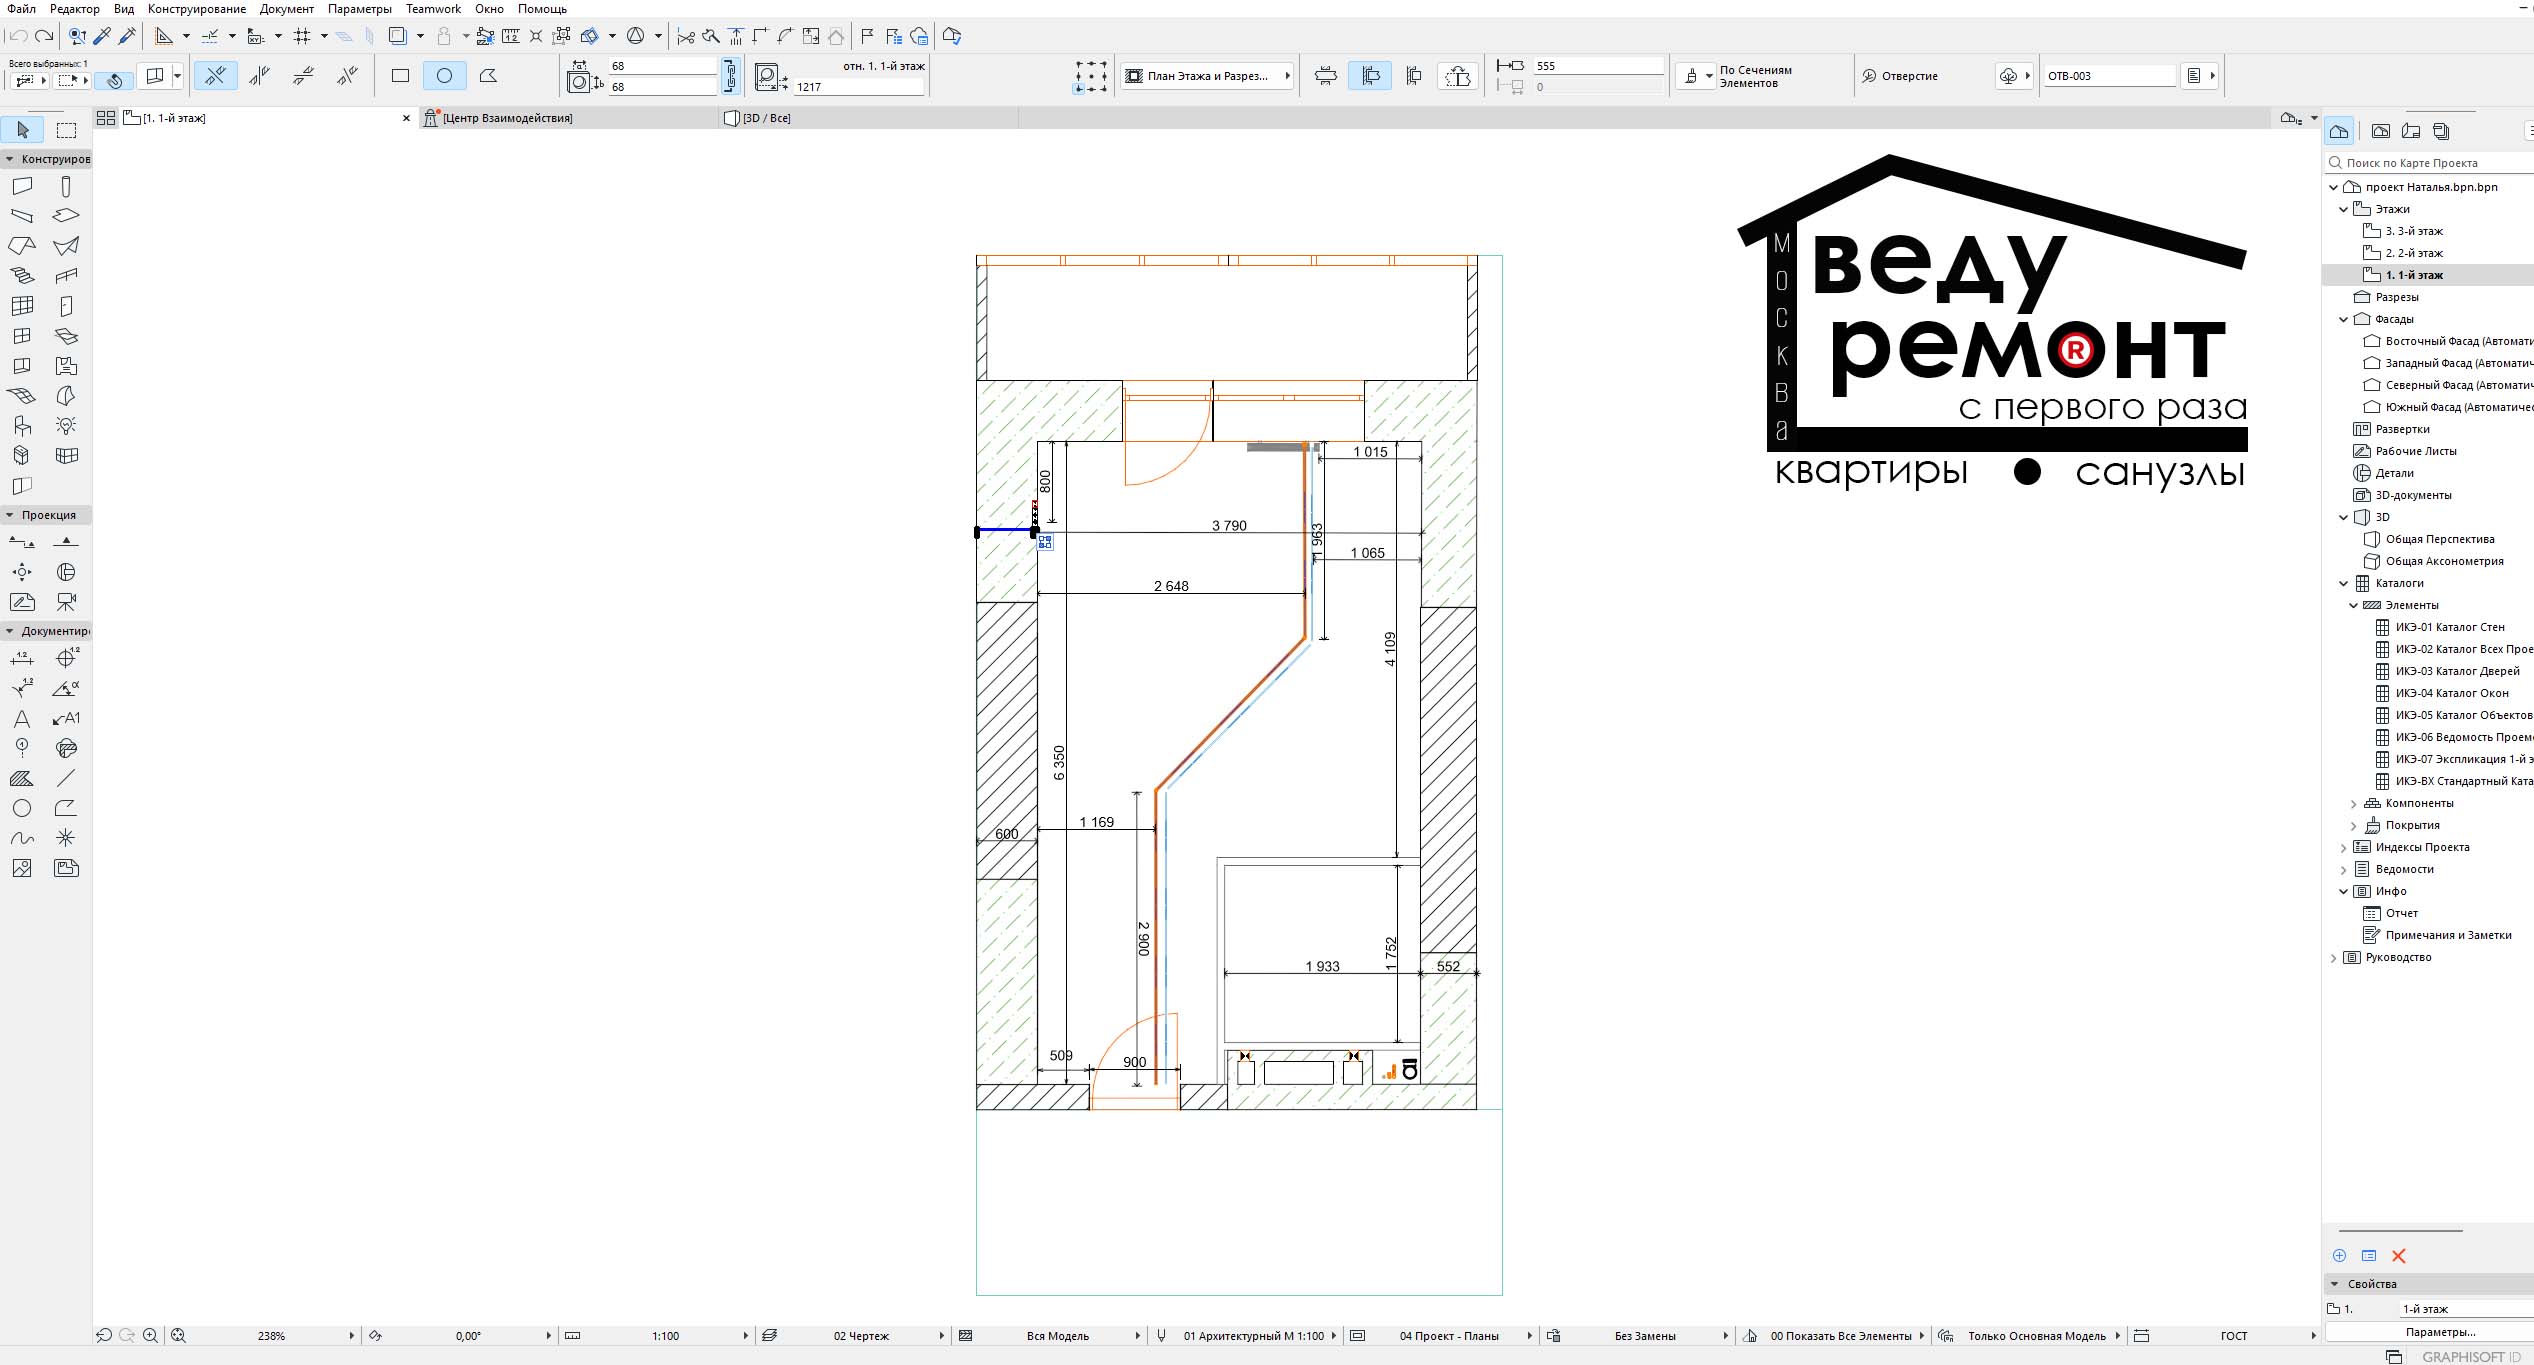Toggle the highlighted opening anchor option
The image size is (2534, 1365).
[1370, 75]
